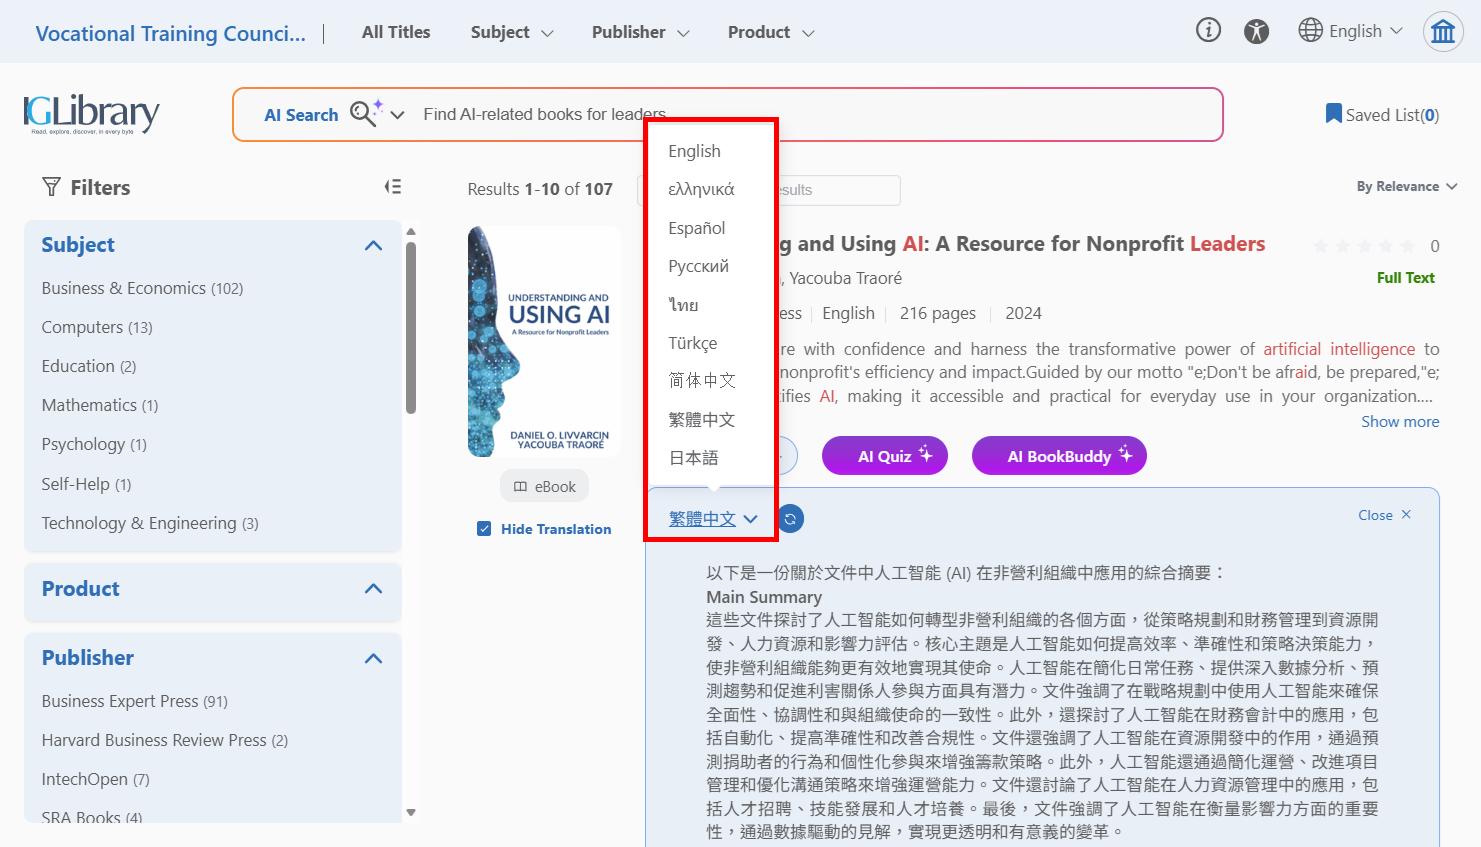
Task: Choose Türkçe in the language list
Action: [693, 343]
